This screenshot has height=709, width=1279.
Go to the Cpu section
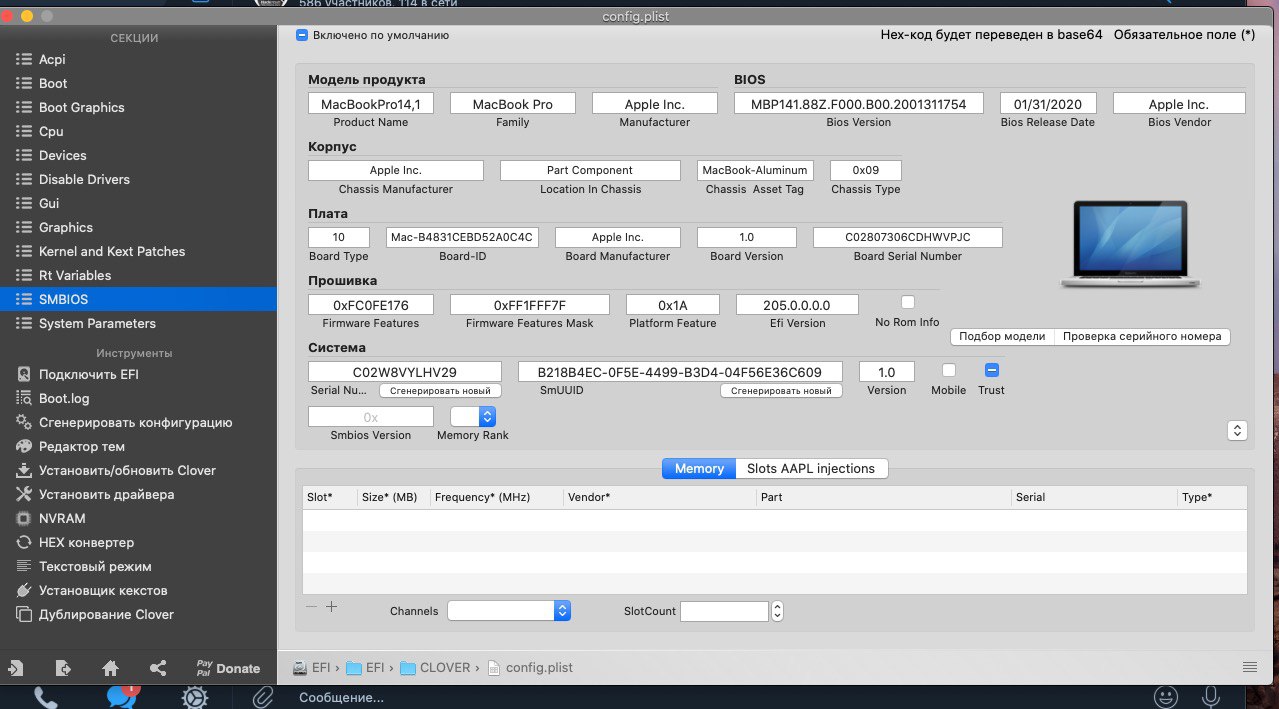tap(138, 131)
